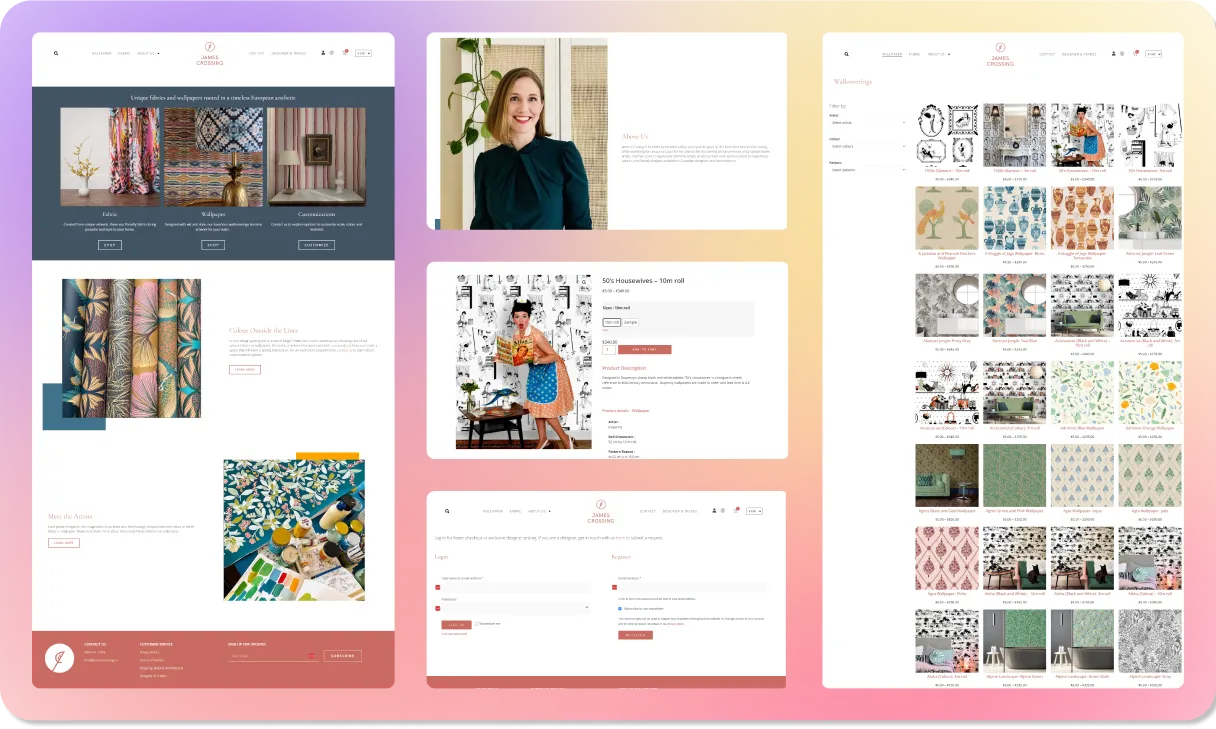Tick the Remember me checkbox
Screen dimensions: 1216x729
pos(476,624)
